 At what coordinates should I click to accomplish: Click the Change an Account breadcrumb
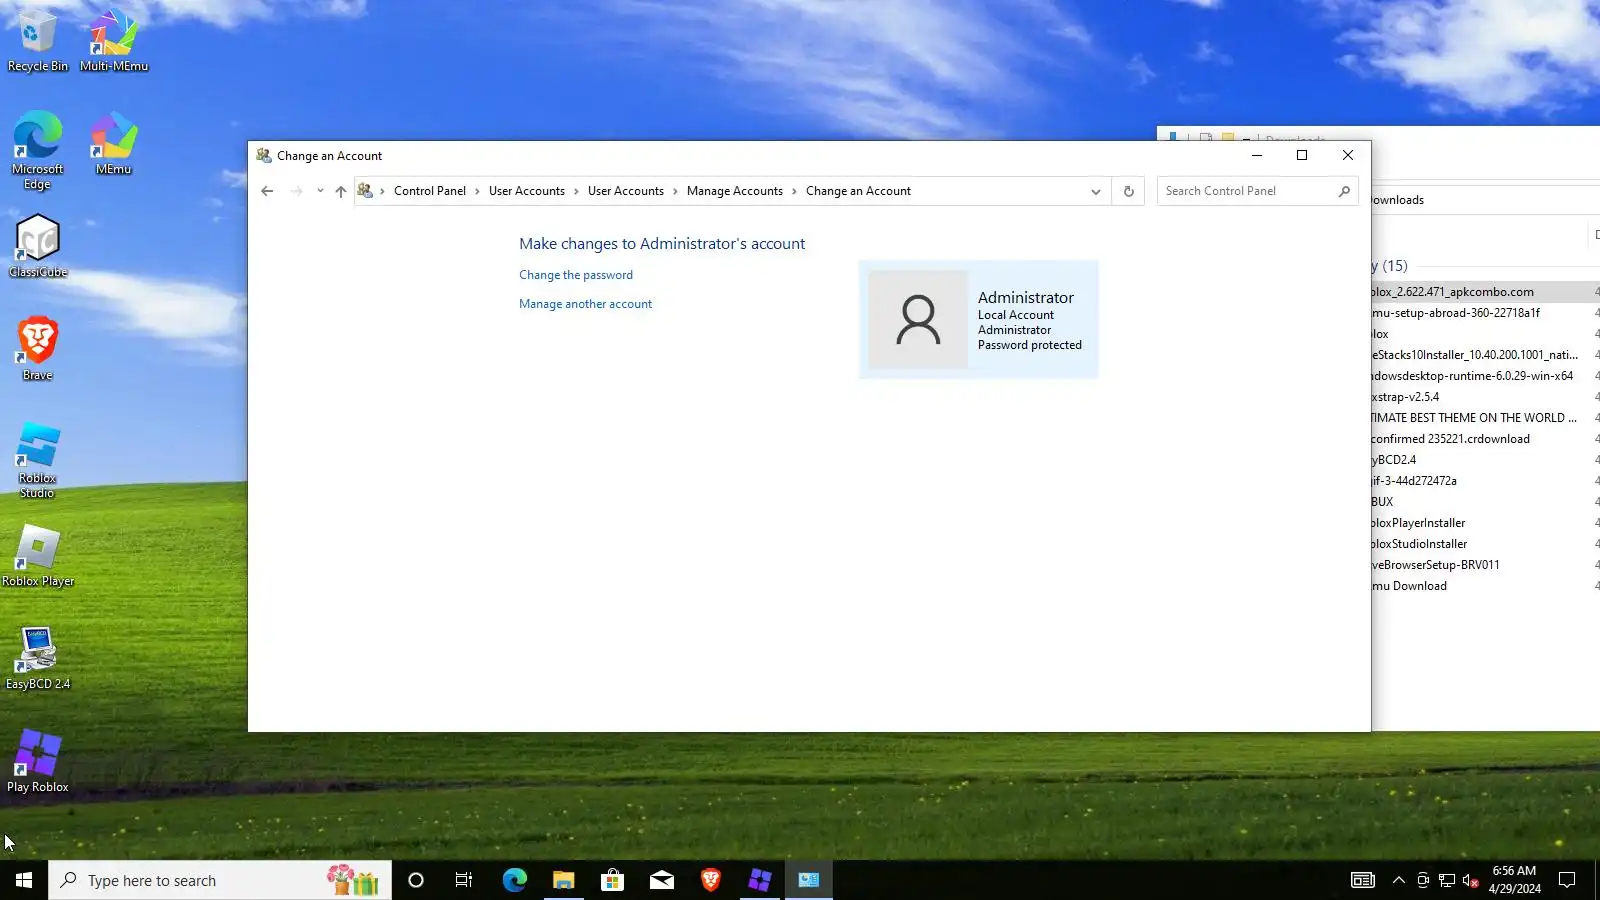coord(858,191)
